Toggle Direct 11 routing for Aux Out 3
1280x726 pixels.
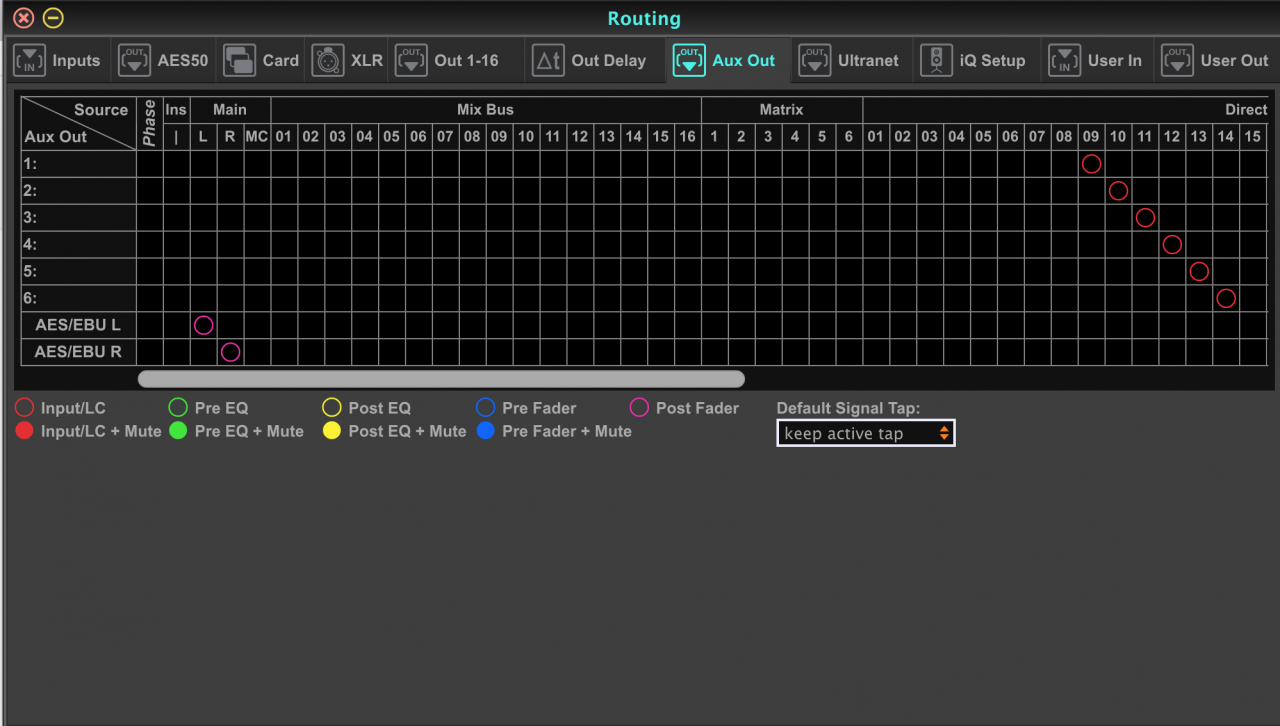click(x=1145, y=217)
